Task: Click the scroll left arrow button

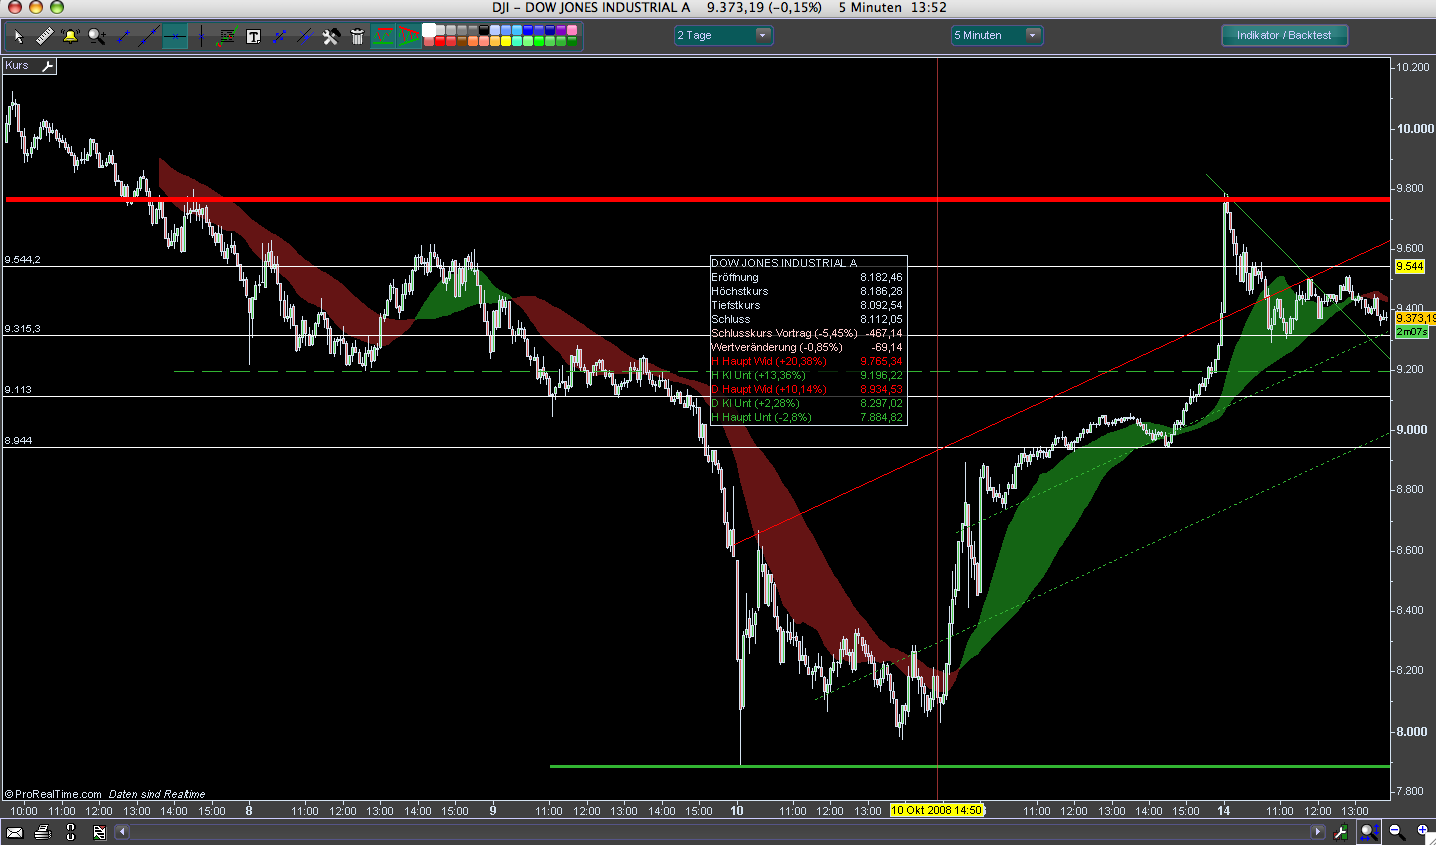Action: point(122,832)
